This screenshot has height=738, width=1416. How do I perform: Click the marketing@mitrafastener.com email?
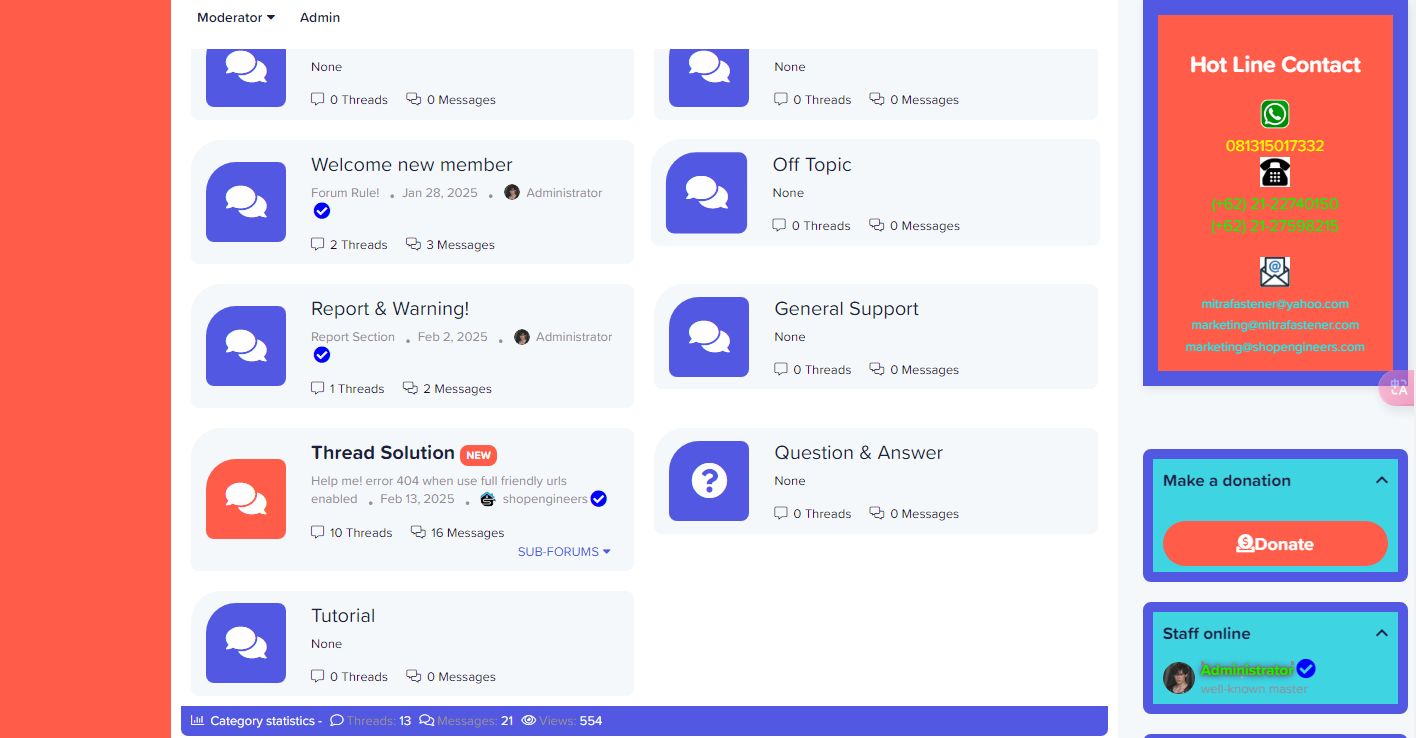click(x=1275, y=325)
